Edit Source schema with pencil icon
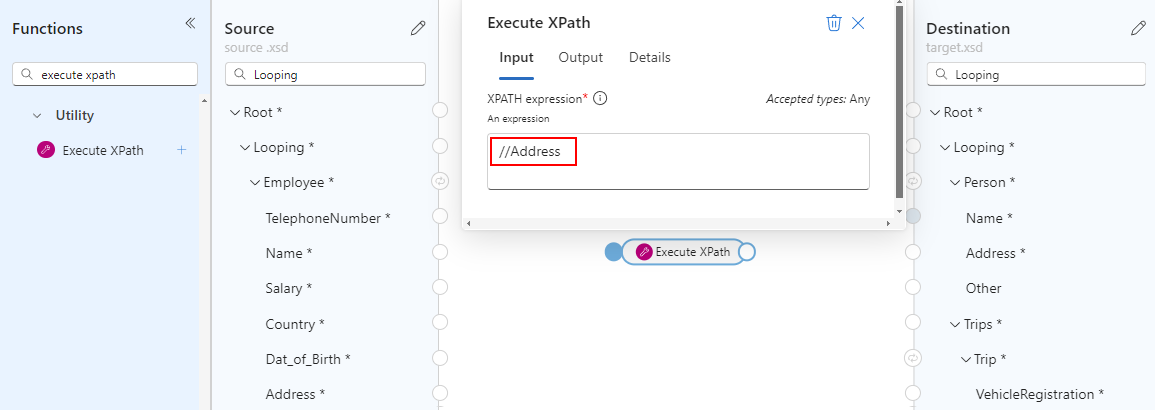Image resolution: width=1160 pixels, height=410 pixels. click(418, 29)
